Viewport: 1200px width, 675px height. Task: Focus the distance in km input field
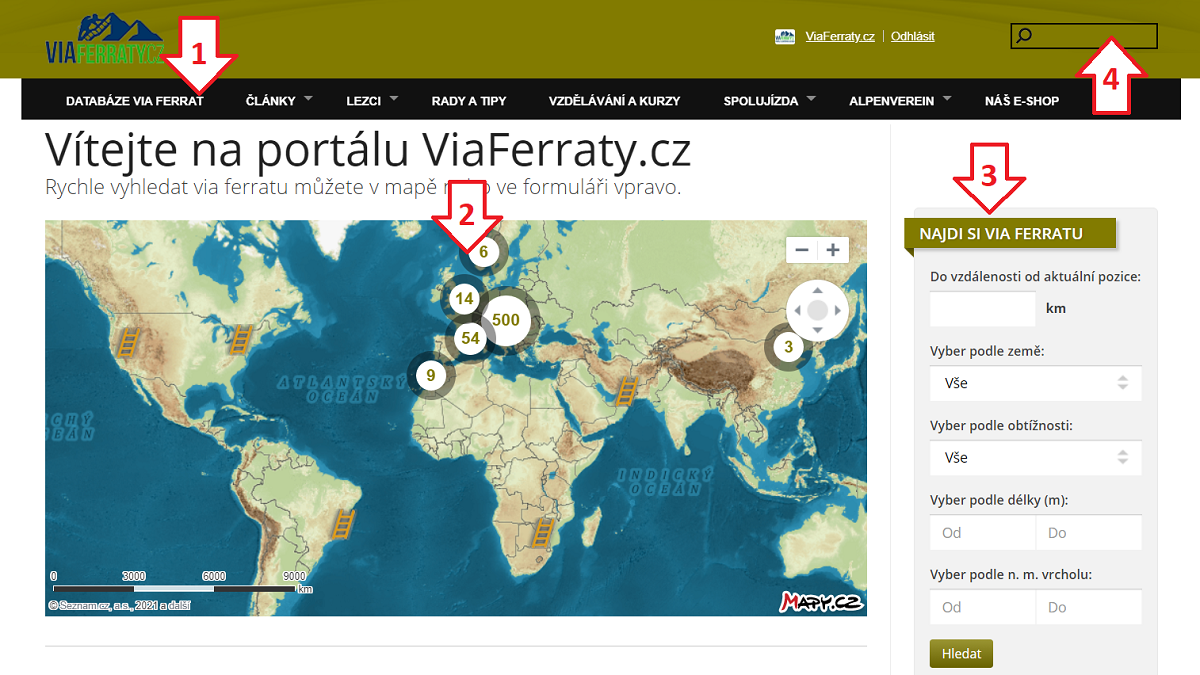tap(983, 309)
